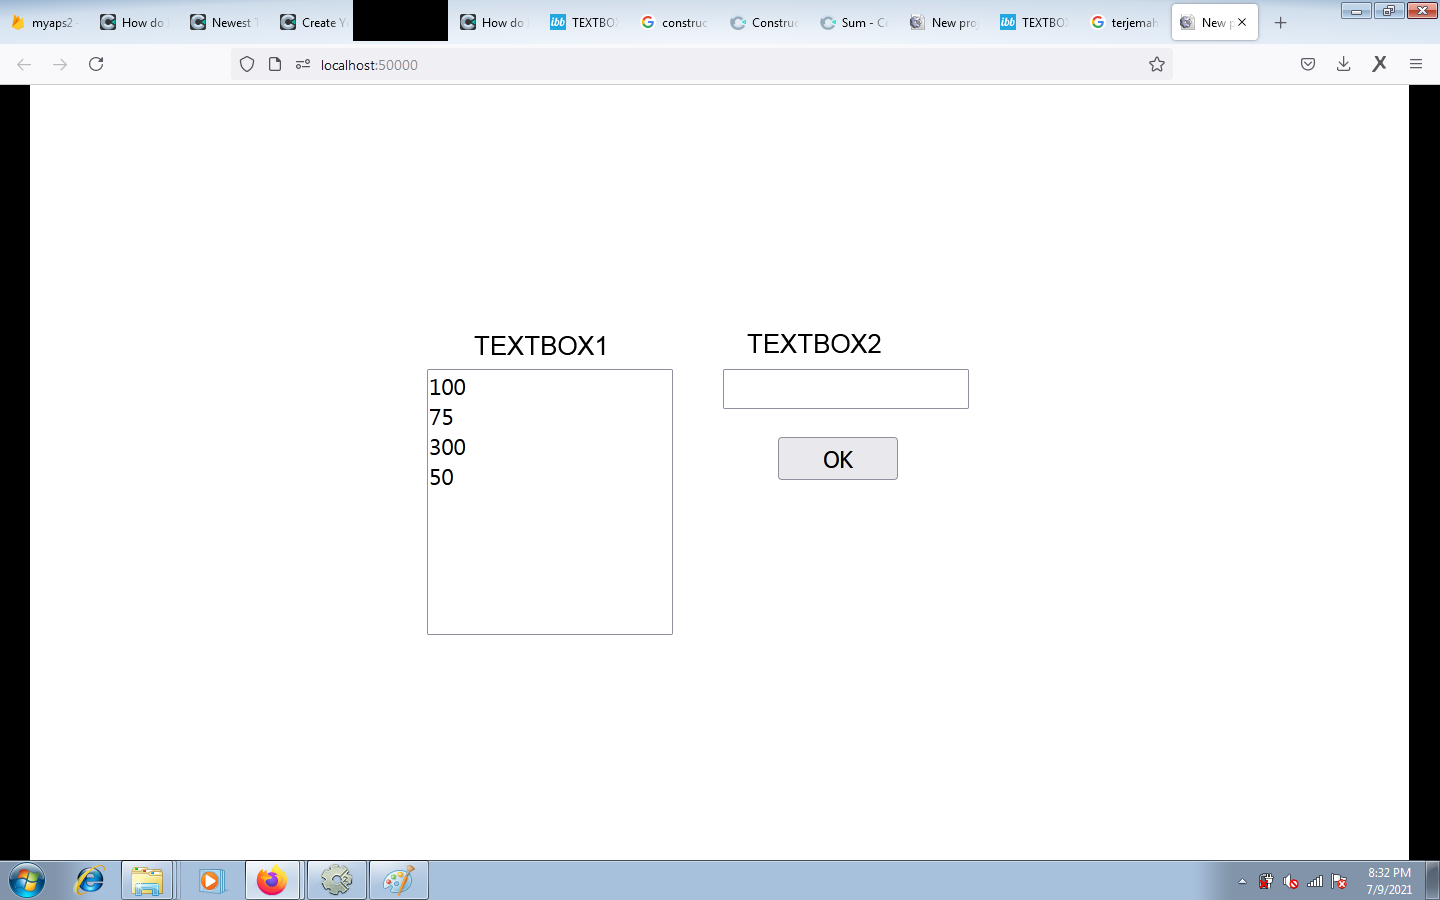Switch to the Sum - C tab

pos(855,22)
